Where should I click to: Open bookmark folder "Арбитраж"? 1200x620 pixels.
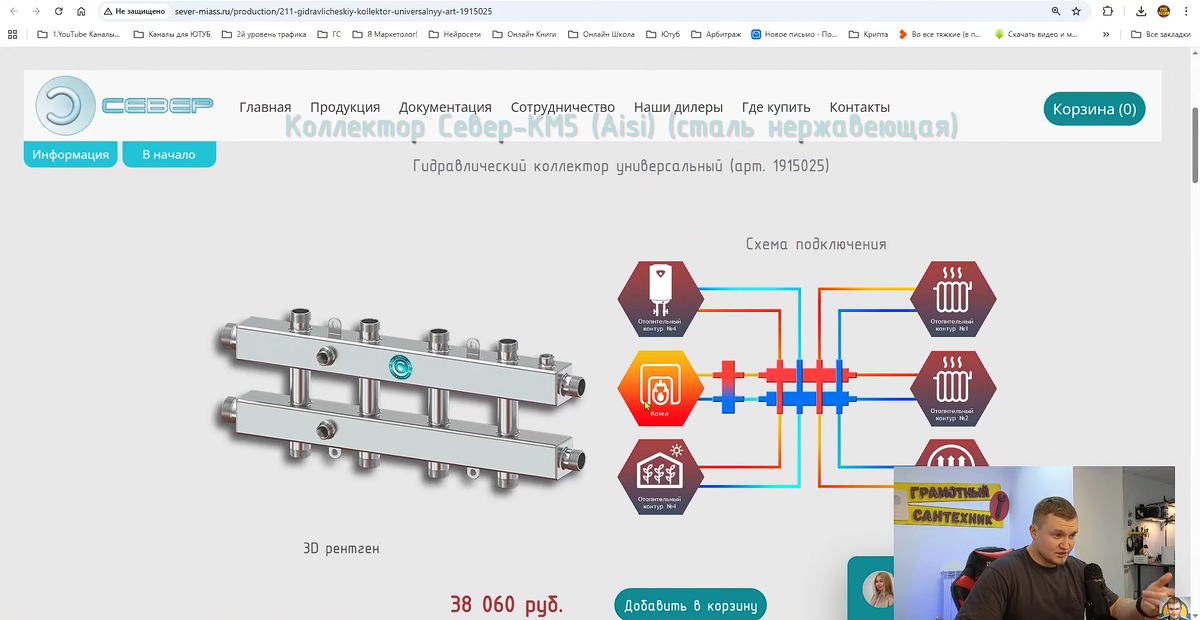tap(716, 34)
